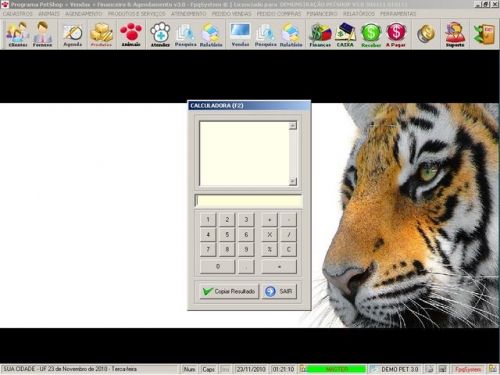
Task: Open the PEDIDO COMPRAS menu
Action: pyautogui.click(x=279, y=14)
